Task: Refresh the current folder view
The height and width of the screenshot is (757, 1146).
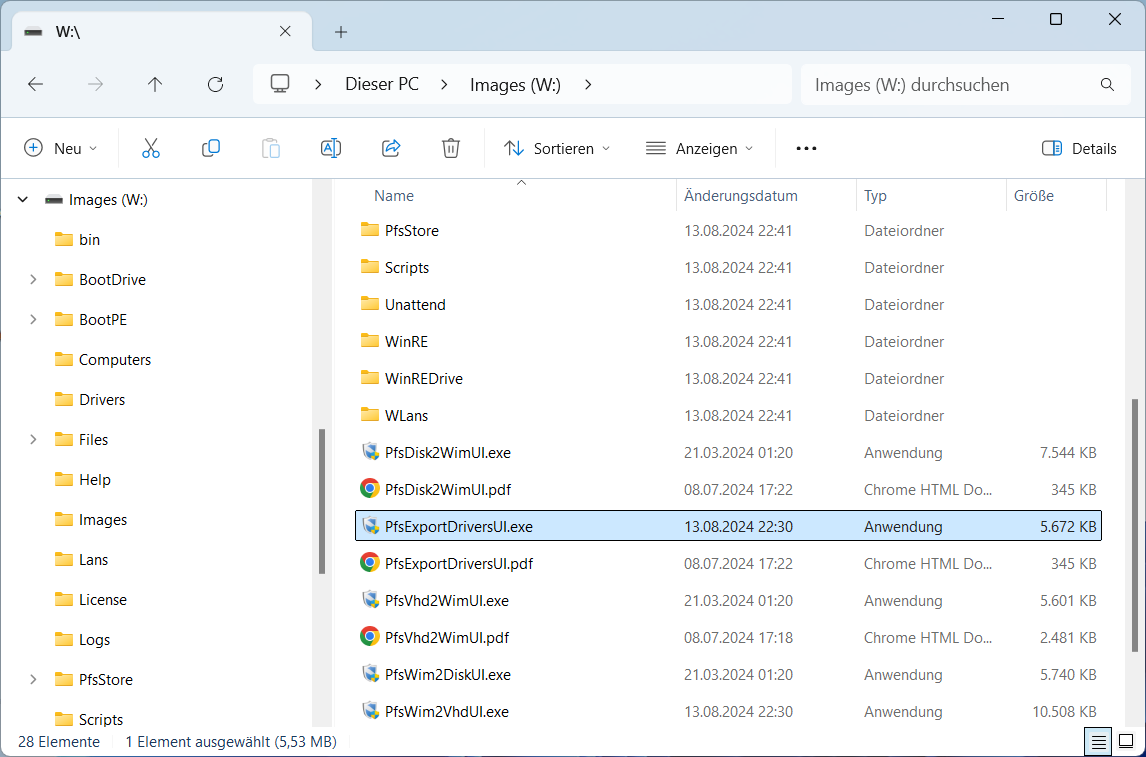Action: coord(215,85)
